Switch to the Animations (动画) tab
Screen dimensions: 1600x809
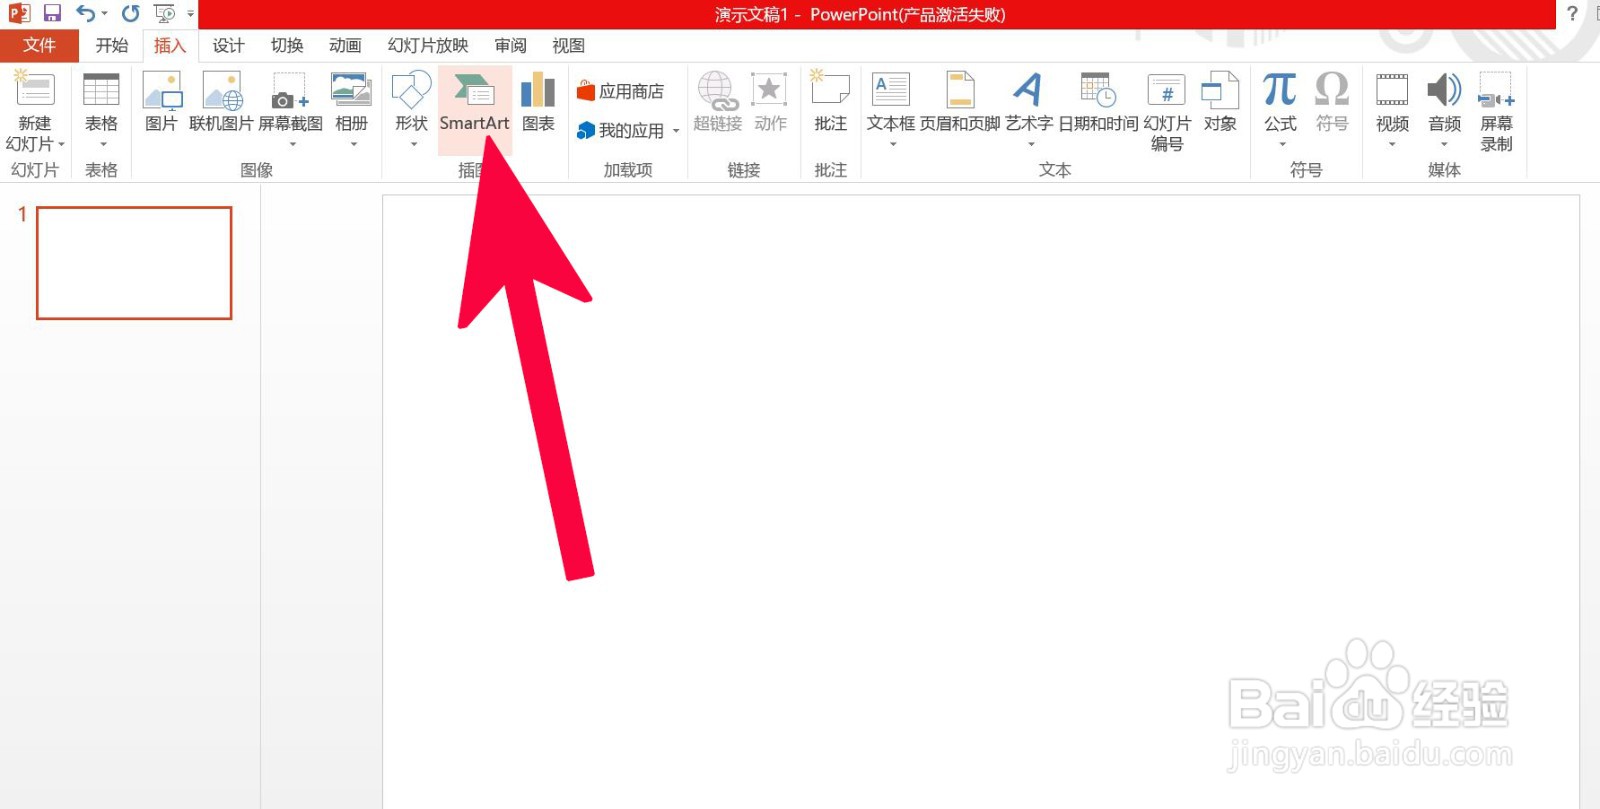(x=345, y=46)
